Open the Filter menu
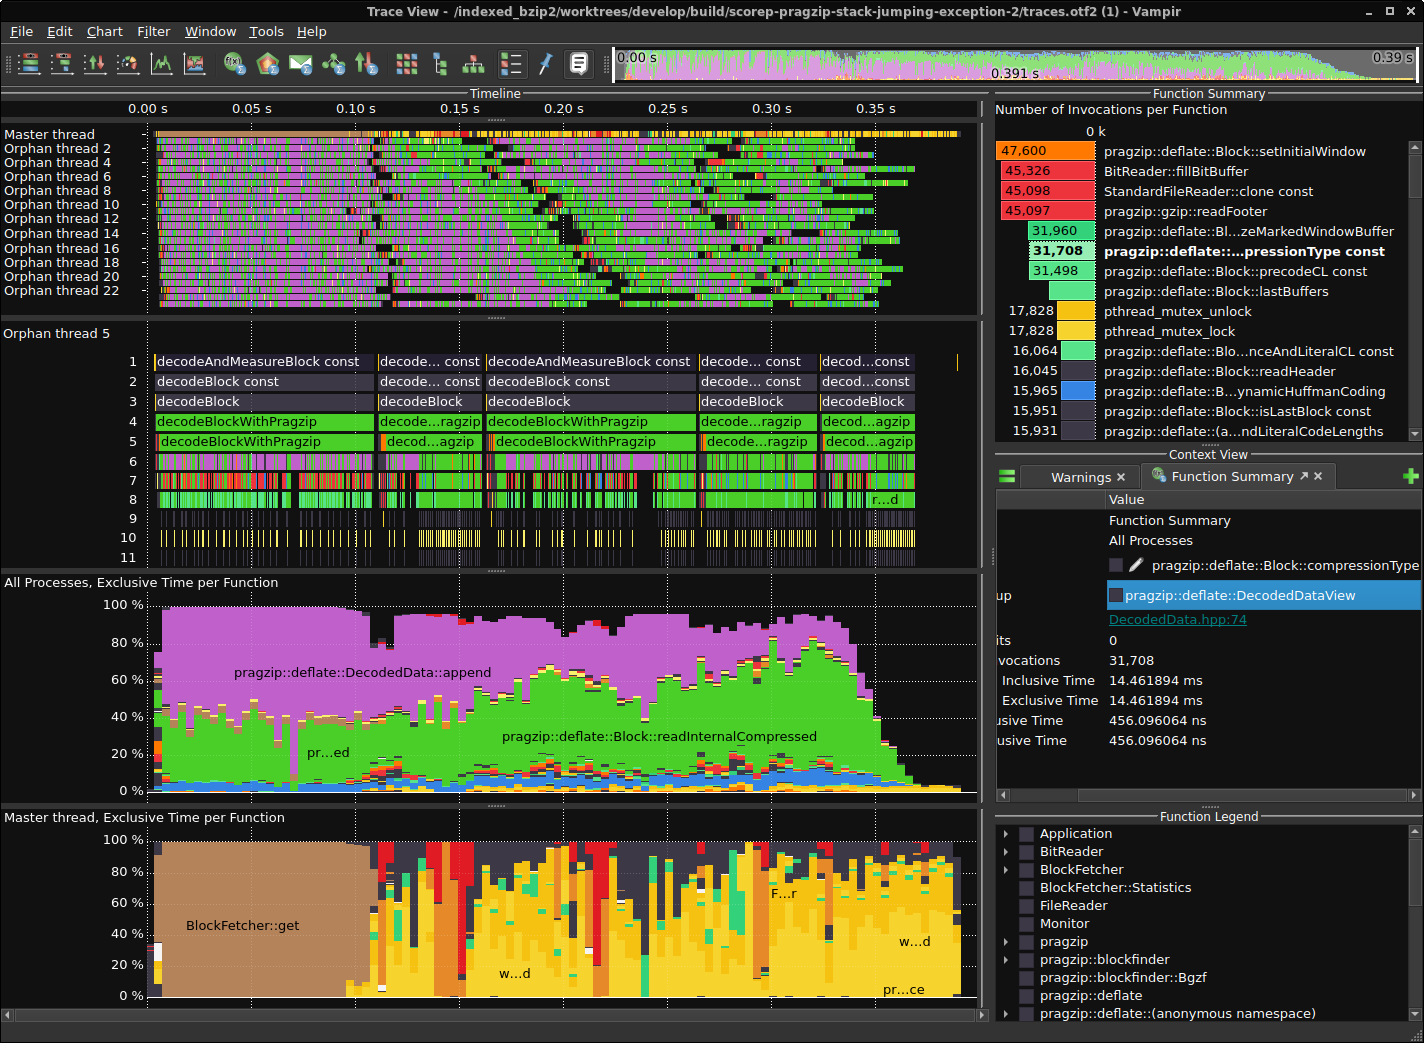This screenshot has height=1043, width=1424. point(153,32)
